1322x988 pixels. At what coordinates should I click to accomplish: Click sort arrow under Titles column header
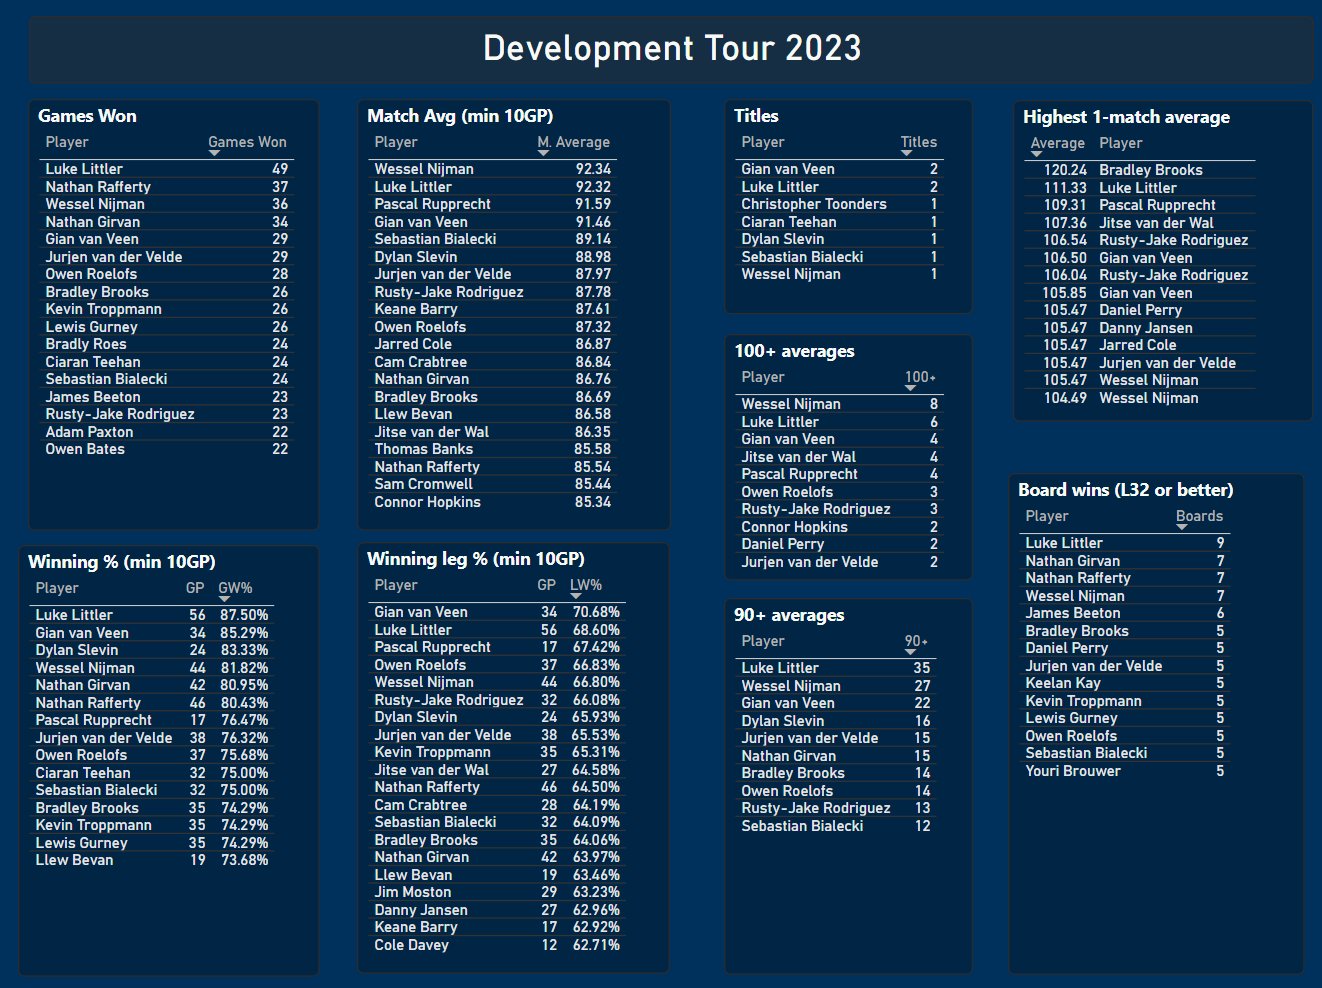(906, 153)
